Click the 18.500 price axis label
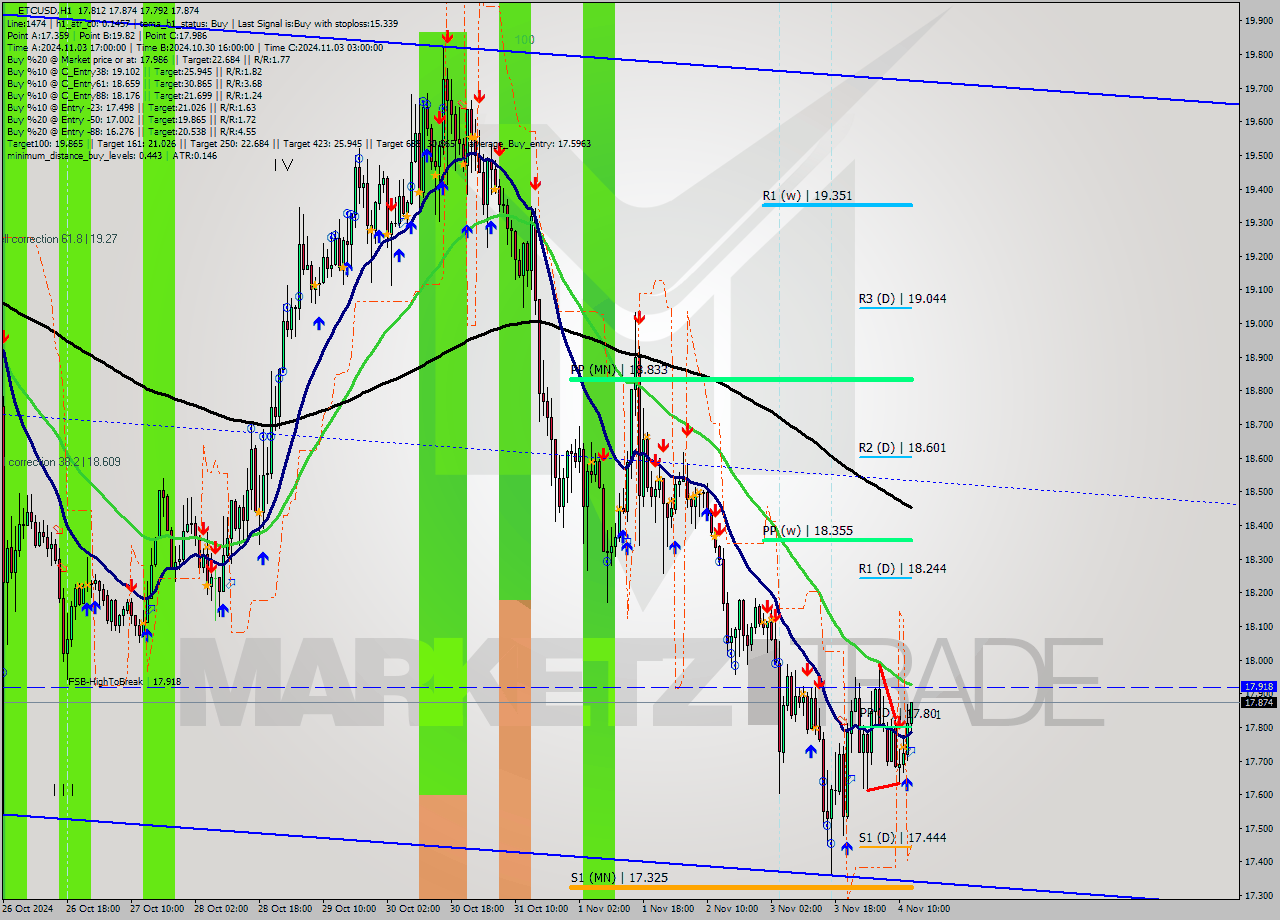This screenshot has width=1280, height=920. 1258,491
